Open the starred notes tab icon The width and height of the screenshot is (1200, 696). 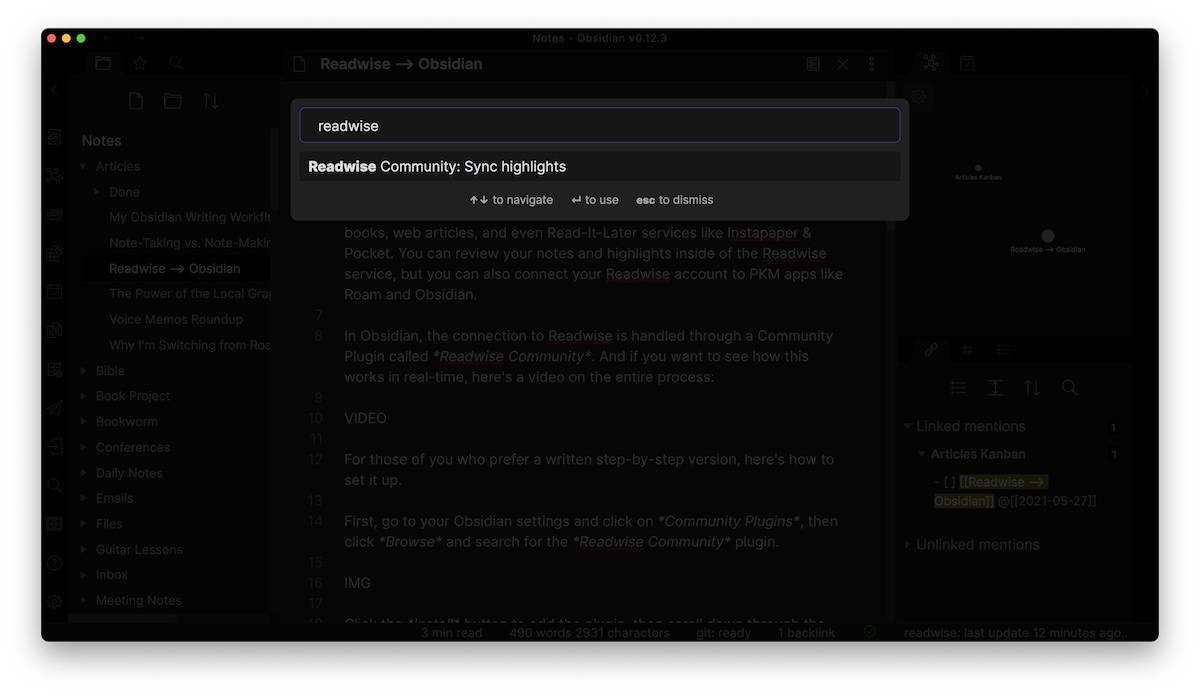140,63
